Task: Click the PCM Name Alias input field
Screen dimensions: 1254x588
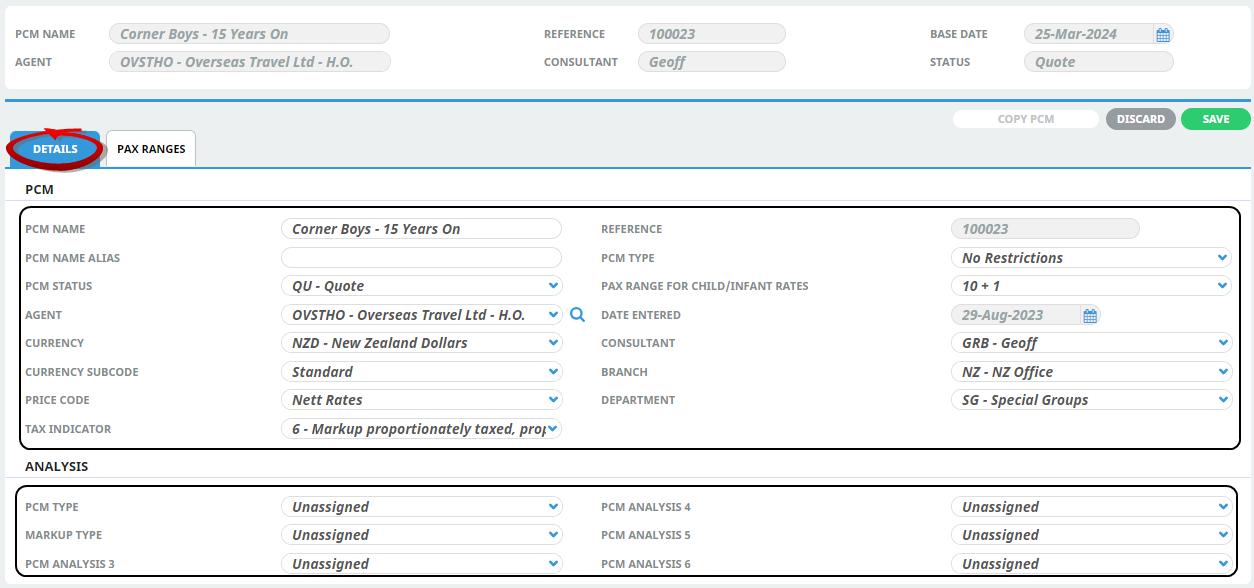Action: [421, 258]
